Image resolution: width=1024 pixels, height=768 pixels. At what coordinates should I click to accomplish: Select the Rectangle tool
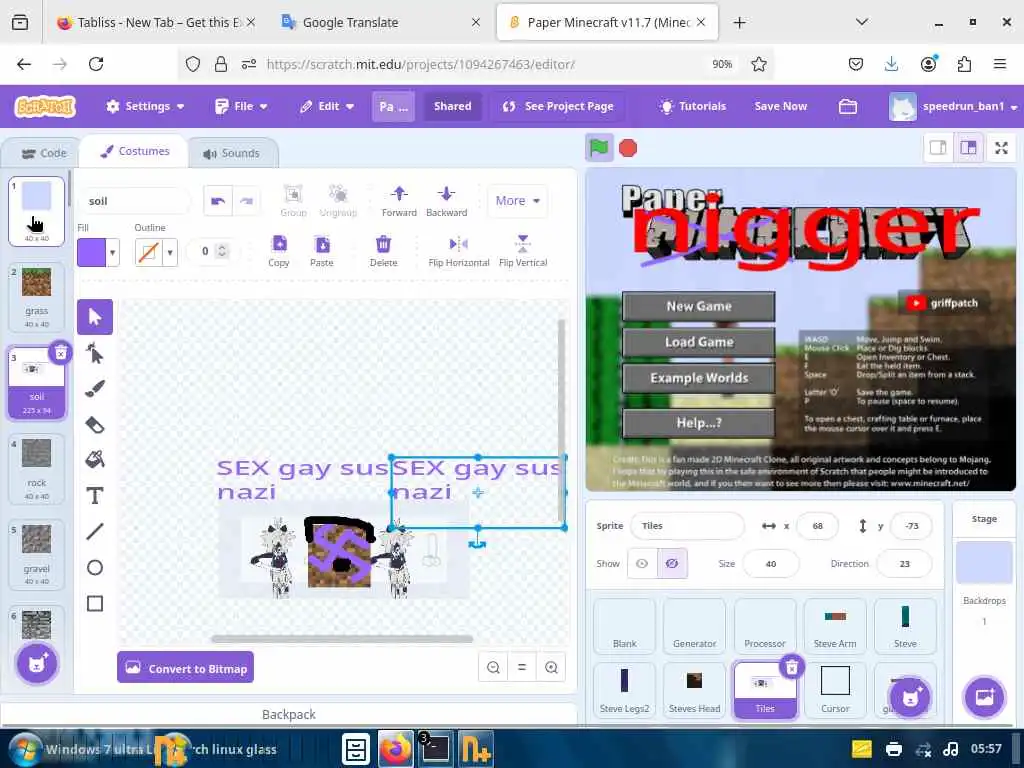coord(95,603)
